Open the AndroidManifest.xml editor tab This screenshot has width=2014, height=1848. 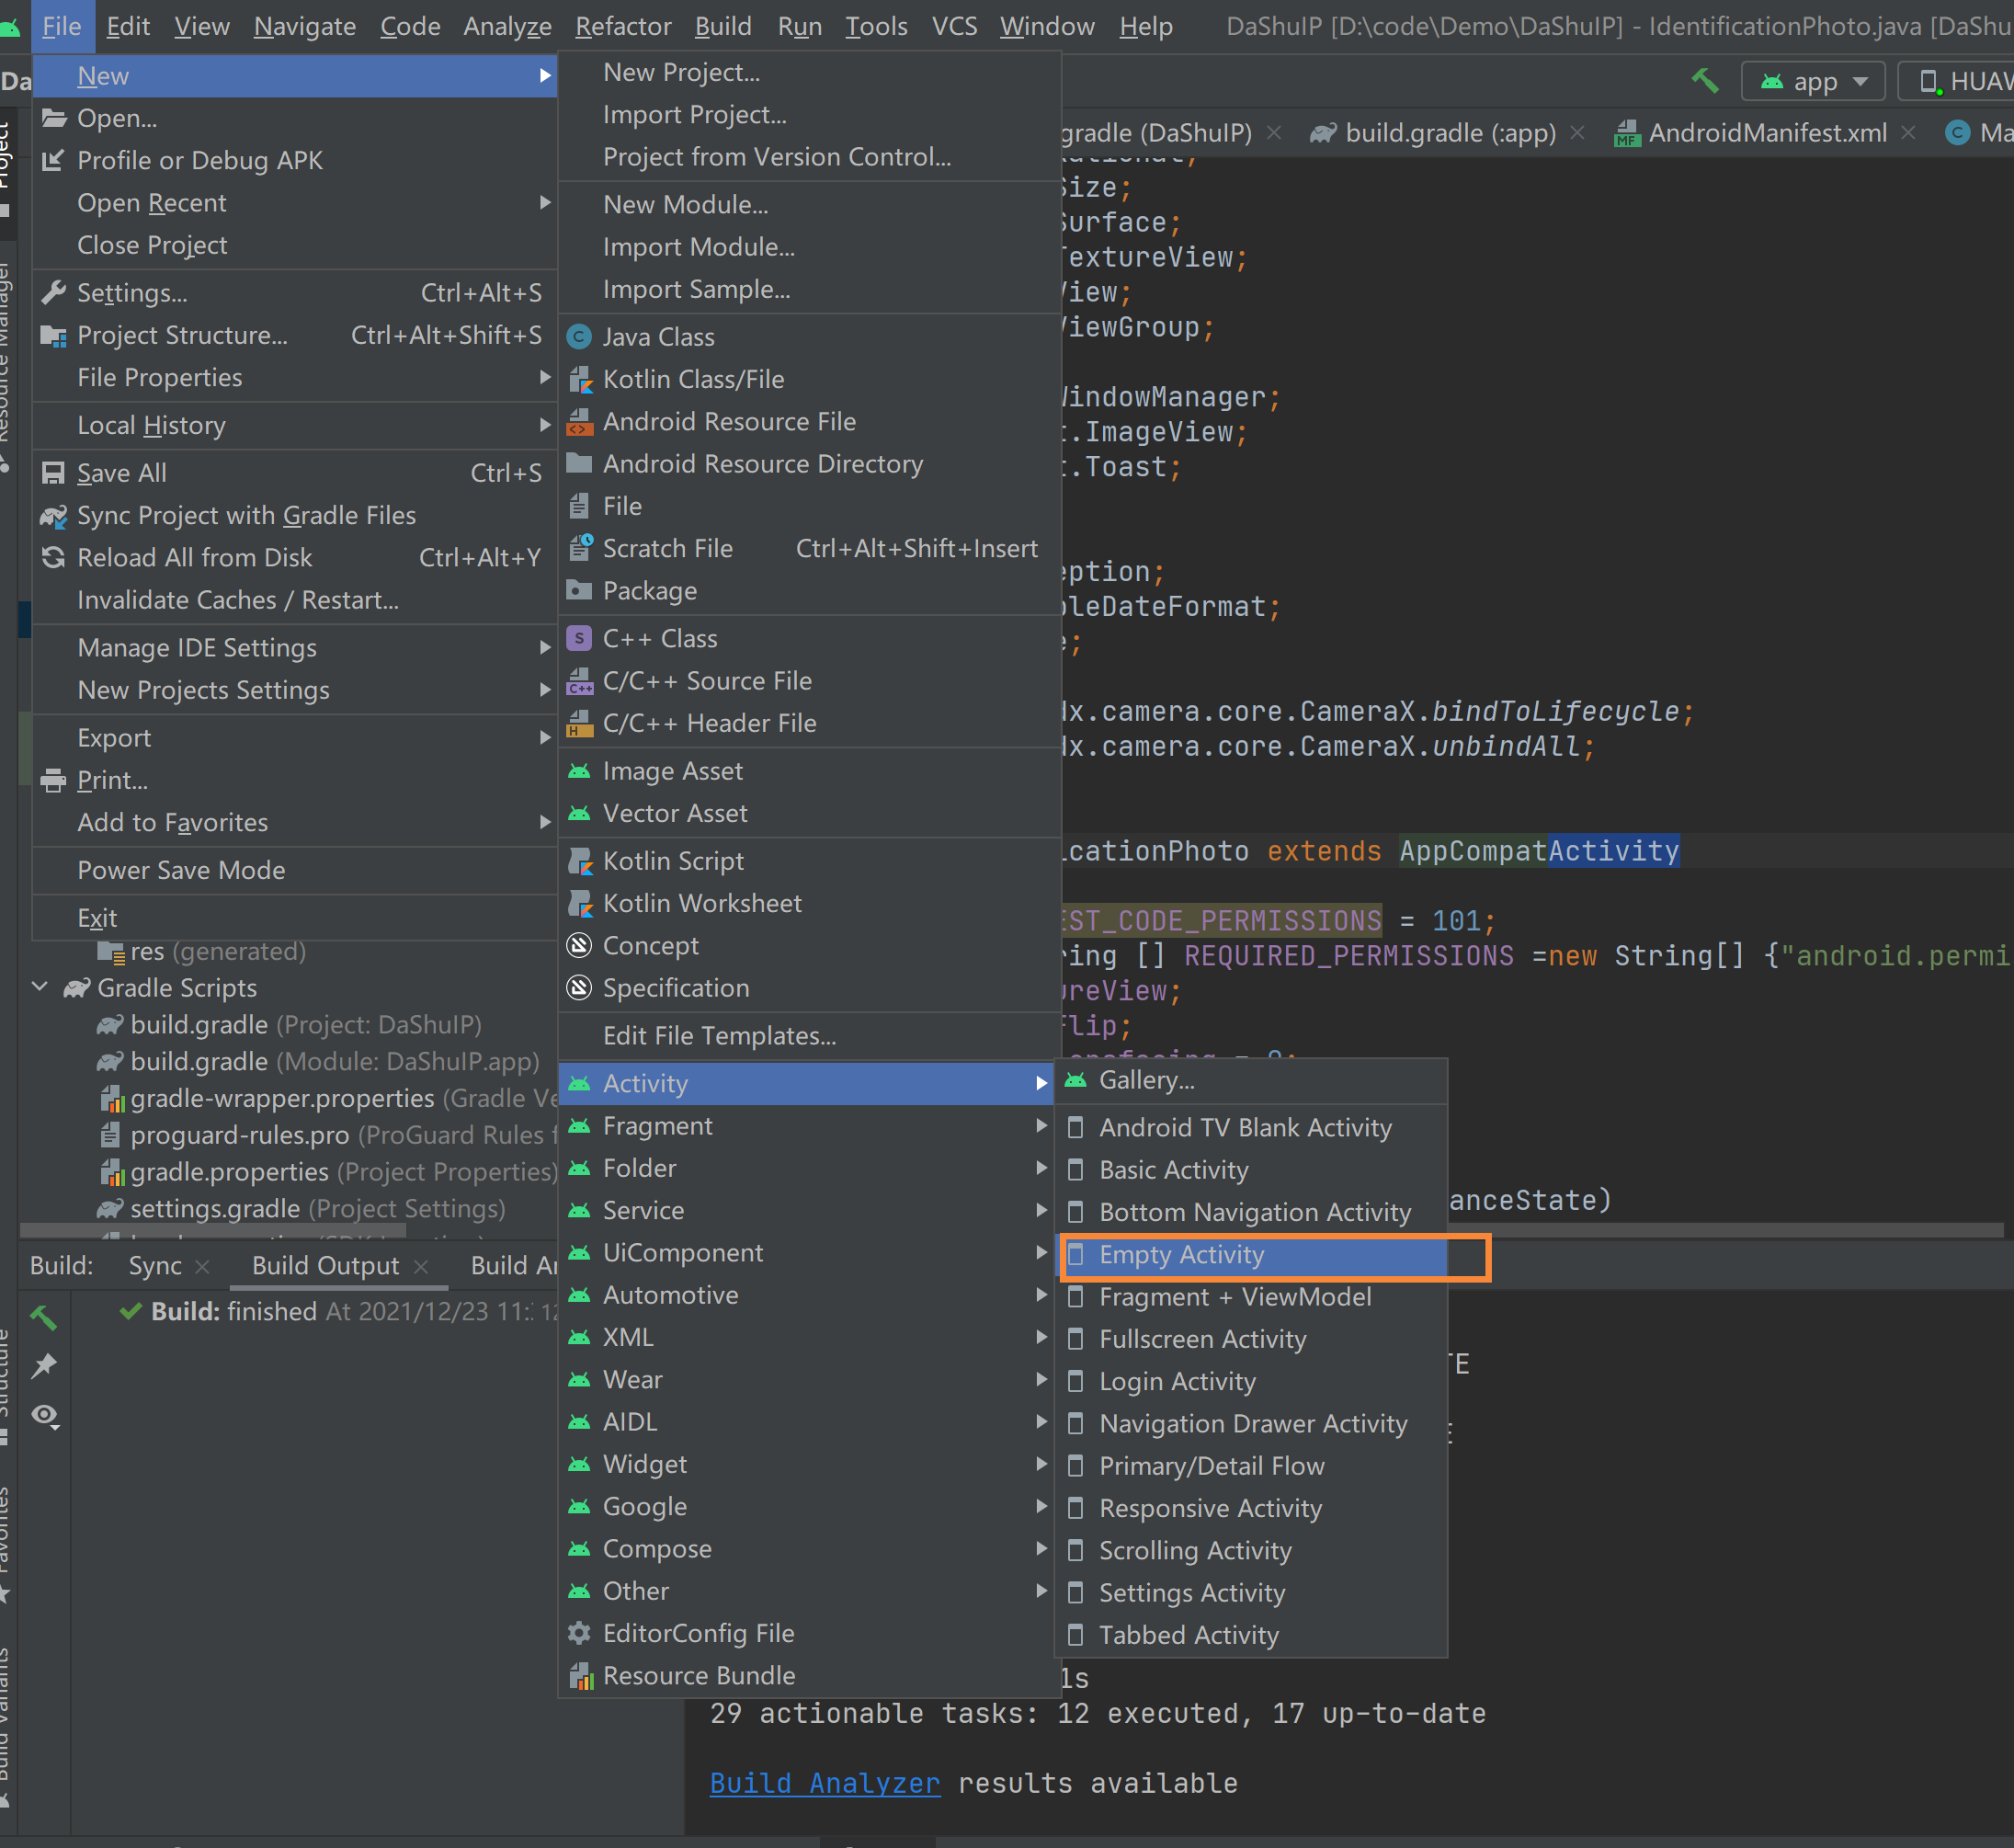tap(1766, 133)
